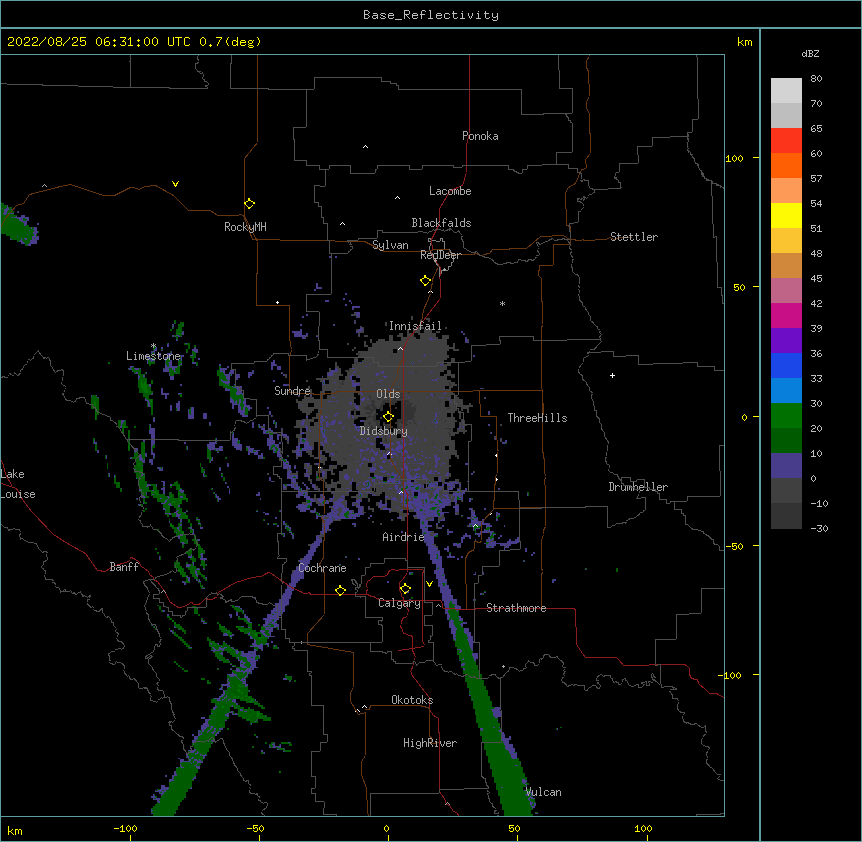Pick the blue 33–36 dBZ legend swatch
This screenshot has height=842, width=862.
pyautogui.click(x=786, y=365)
